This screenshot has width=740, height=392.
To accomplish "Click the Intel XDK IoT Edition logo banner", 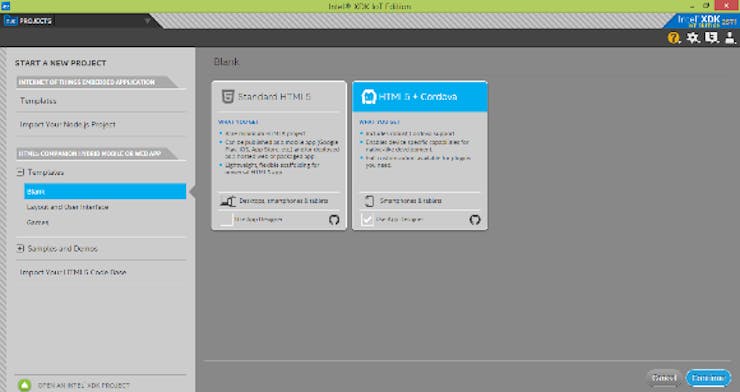I will (x=703, y=21).
